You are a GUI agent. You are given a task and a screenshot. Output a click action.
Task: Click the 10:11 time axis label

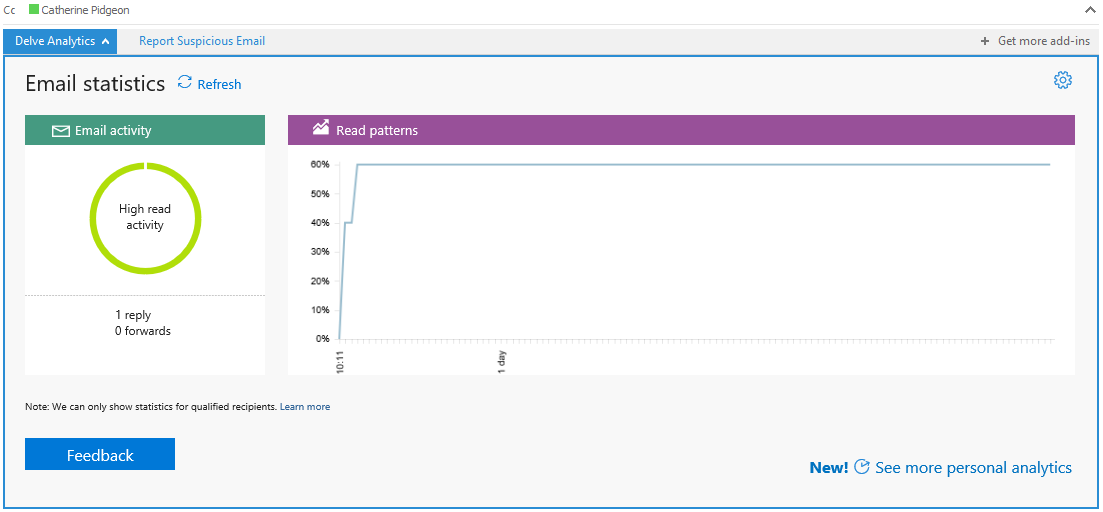click(x=340, y=360)
